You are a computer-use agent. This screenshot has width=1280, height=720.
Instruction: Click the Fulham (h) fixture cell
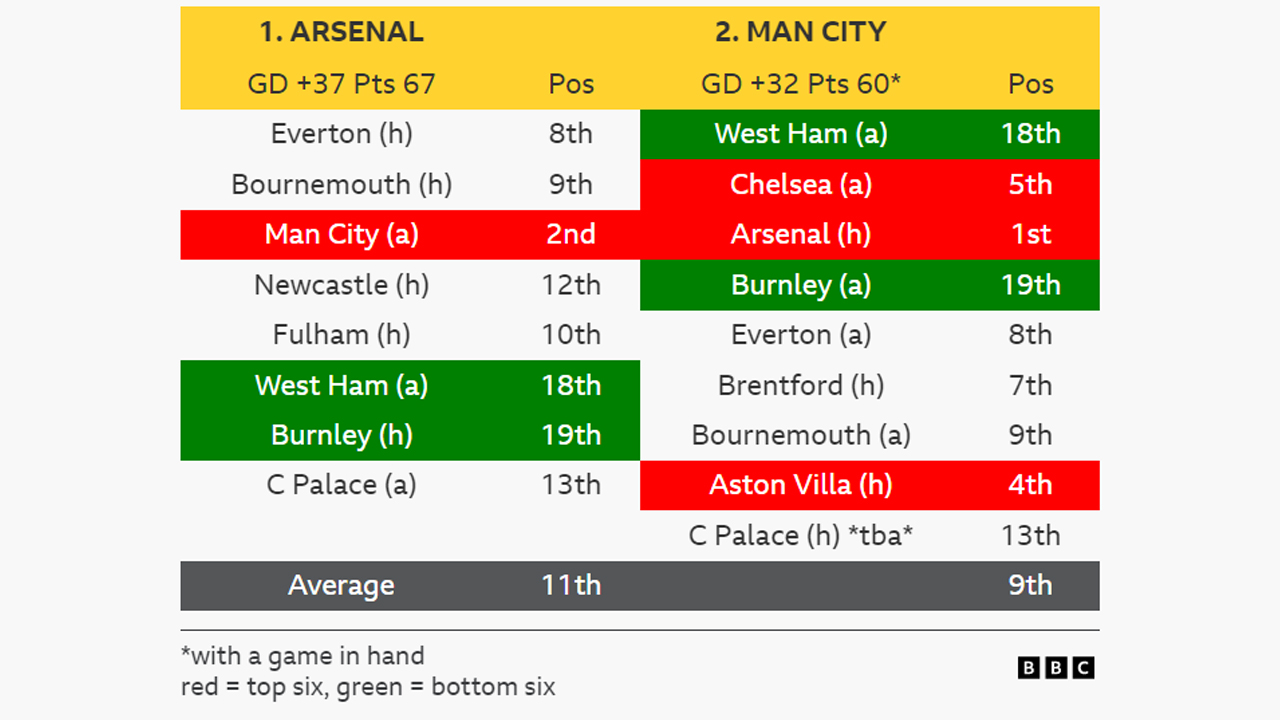pos(341,335)
